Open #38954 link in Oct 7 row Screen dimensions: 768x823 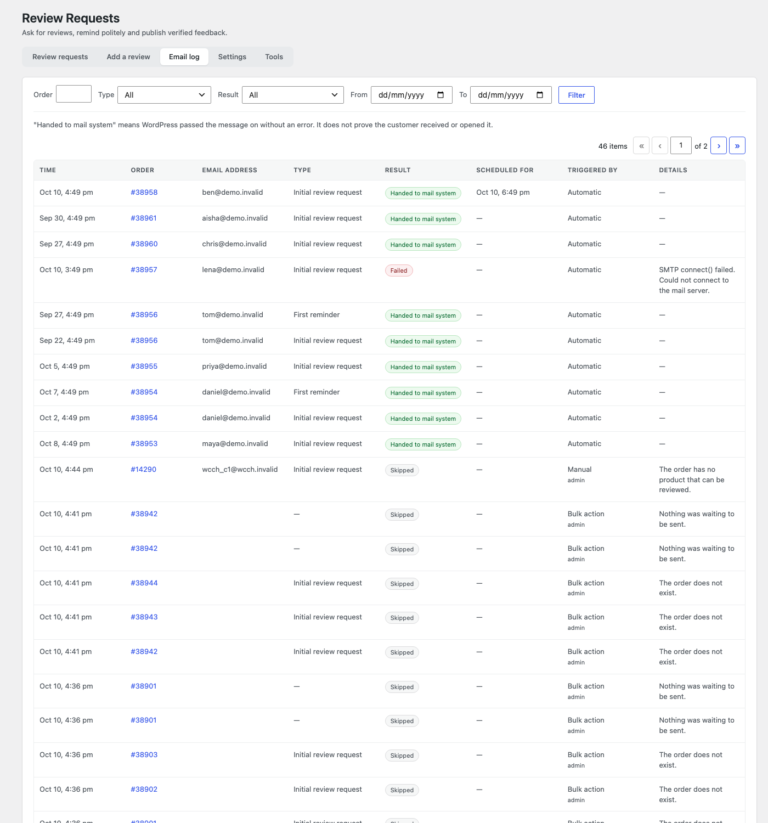tap(144, 392)
